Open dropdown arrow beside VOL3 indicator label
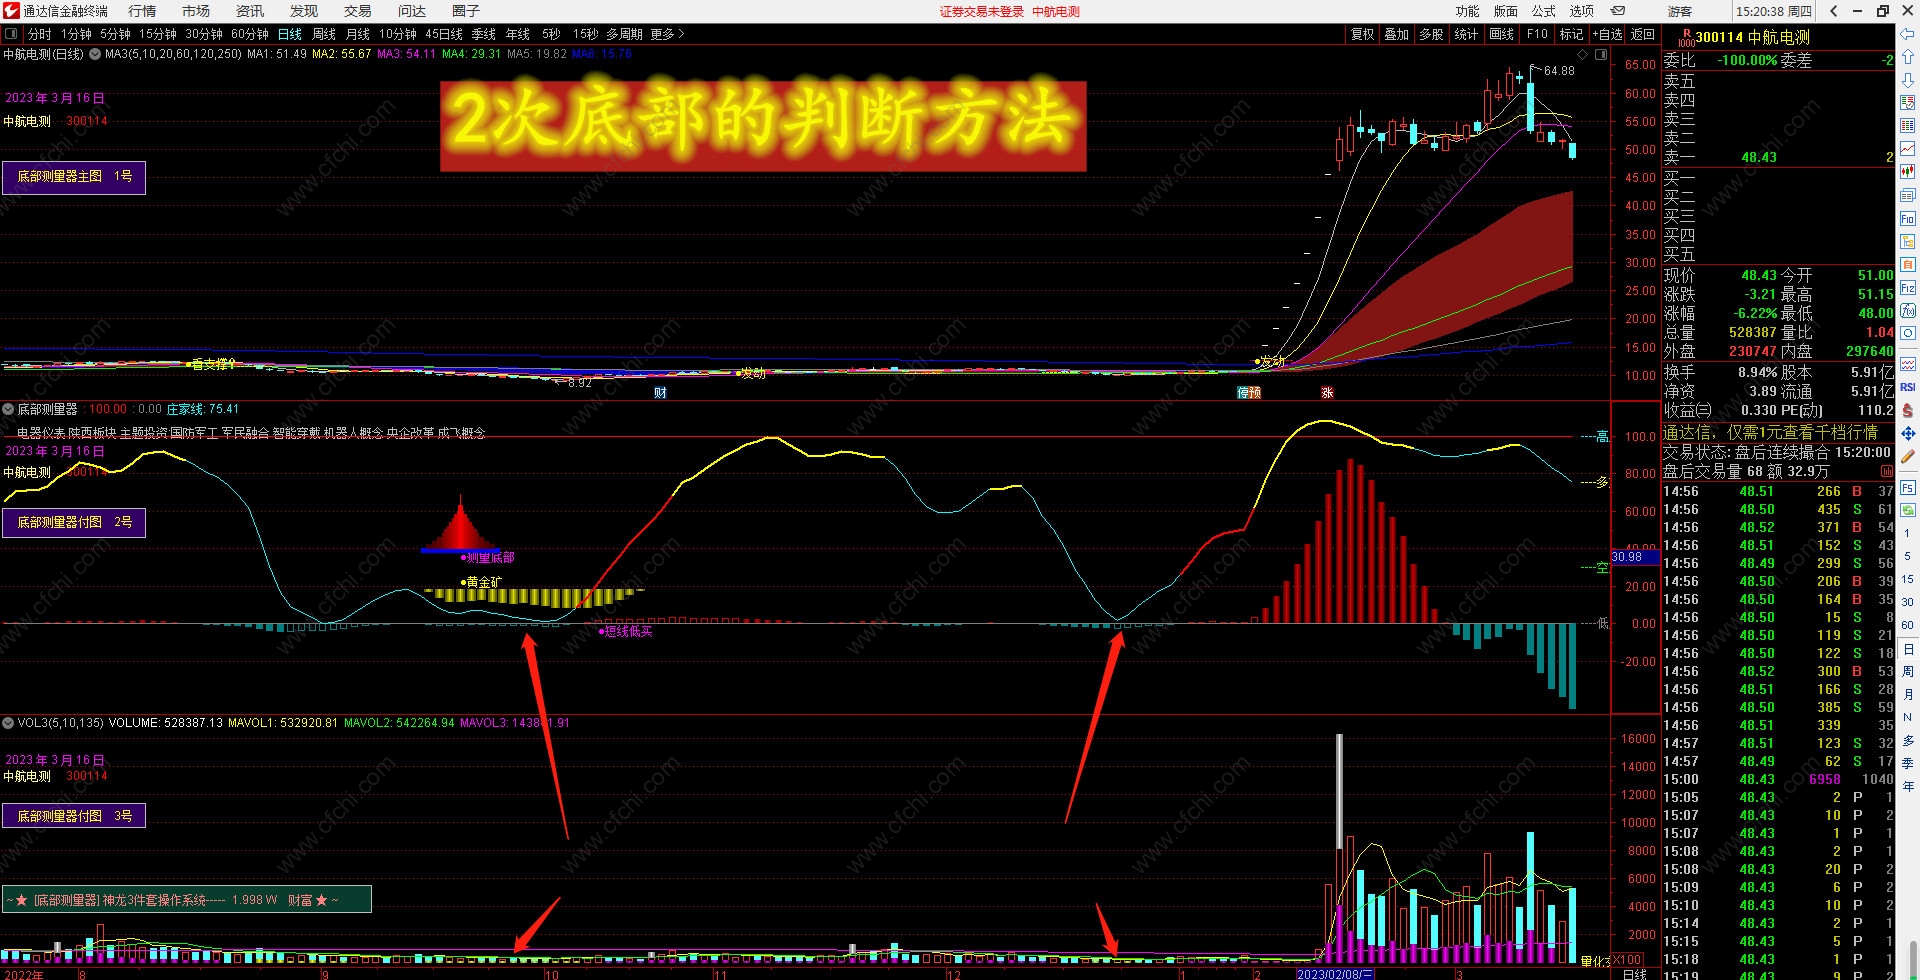 click(x=8, y=722)
